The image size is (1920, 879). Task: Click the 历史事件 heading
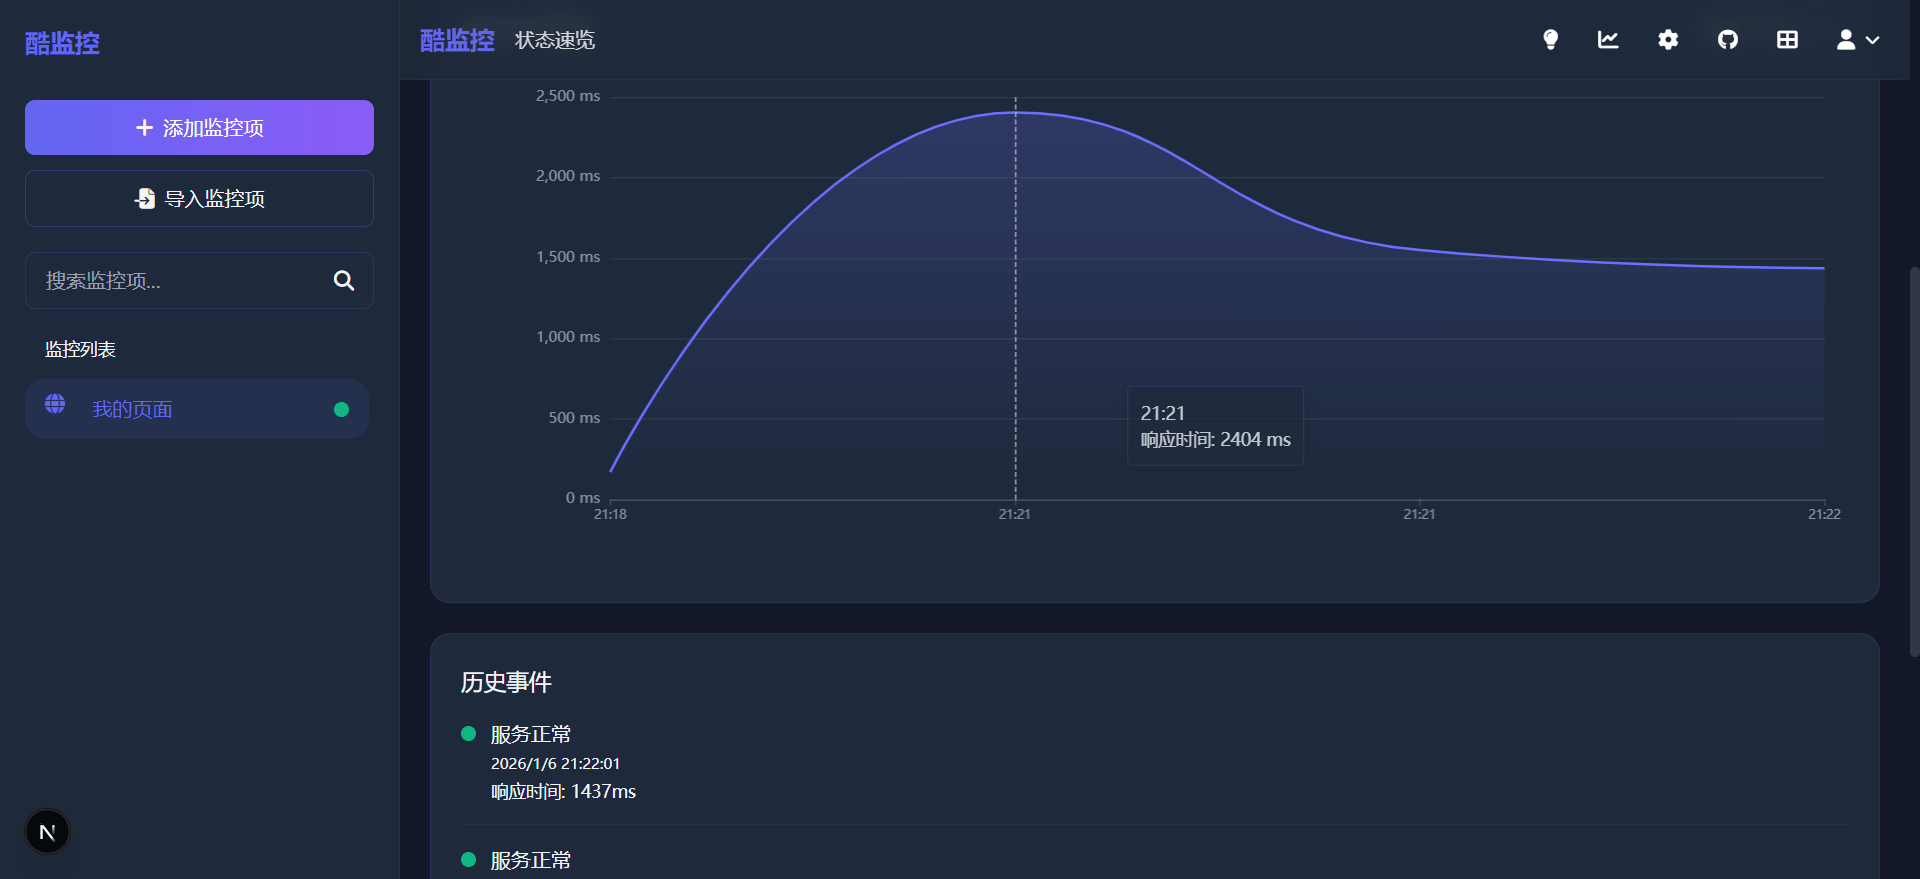click(506, 682)
